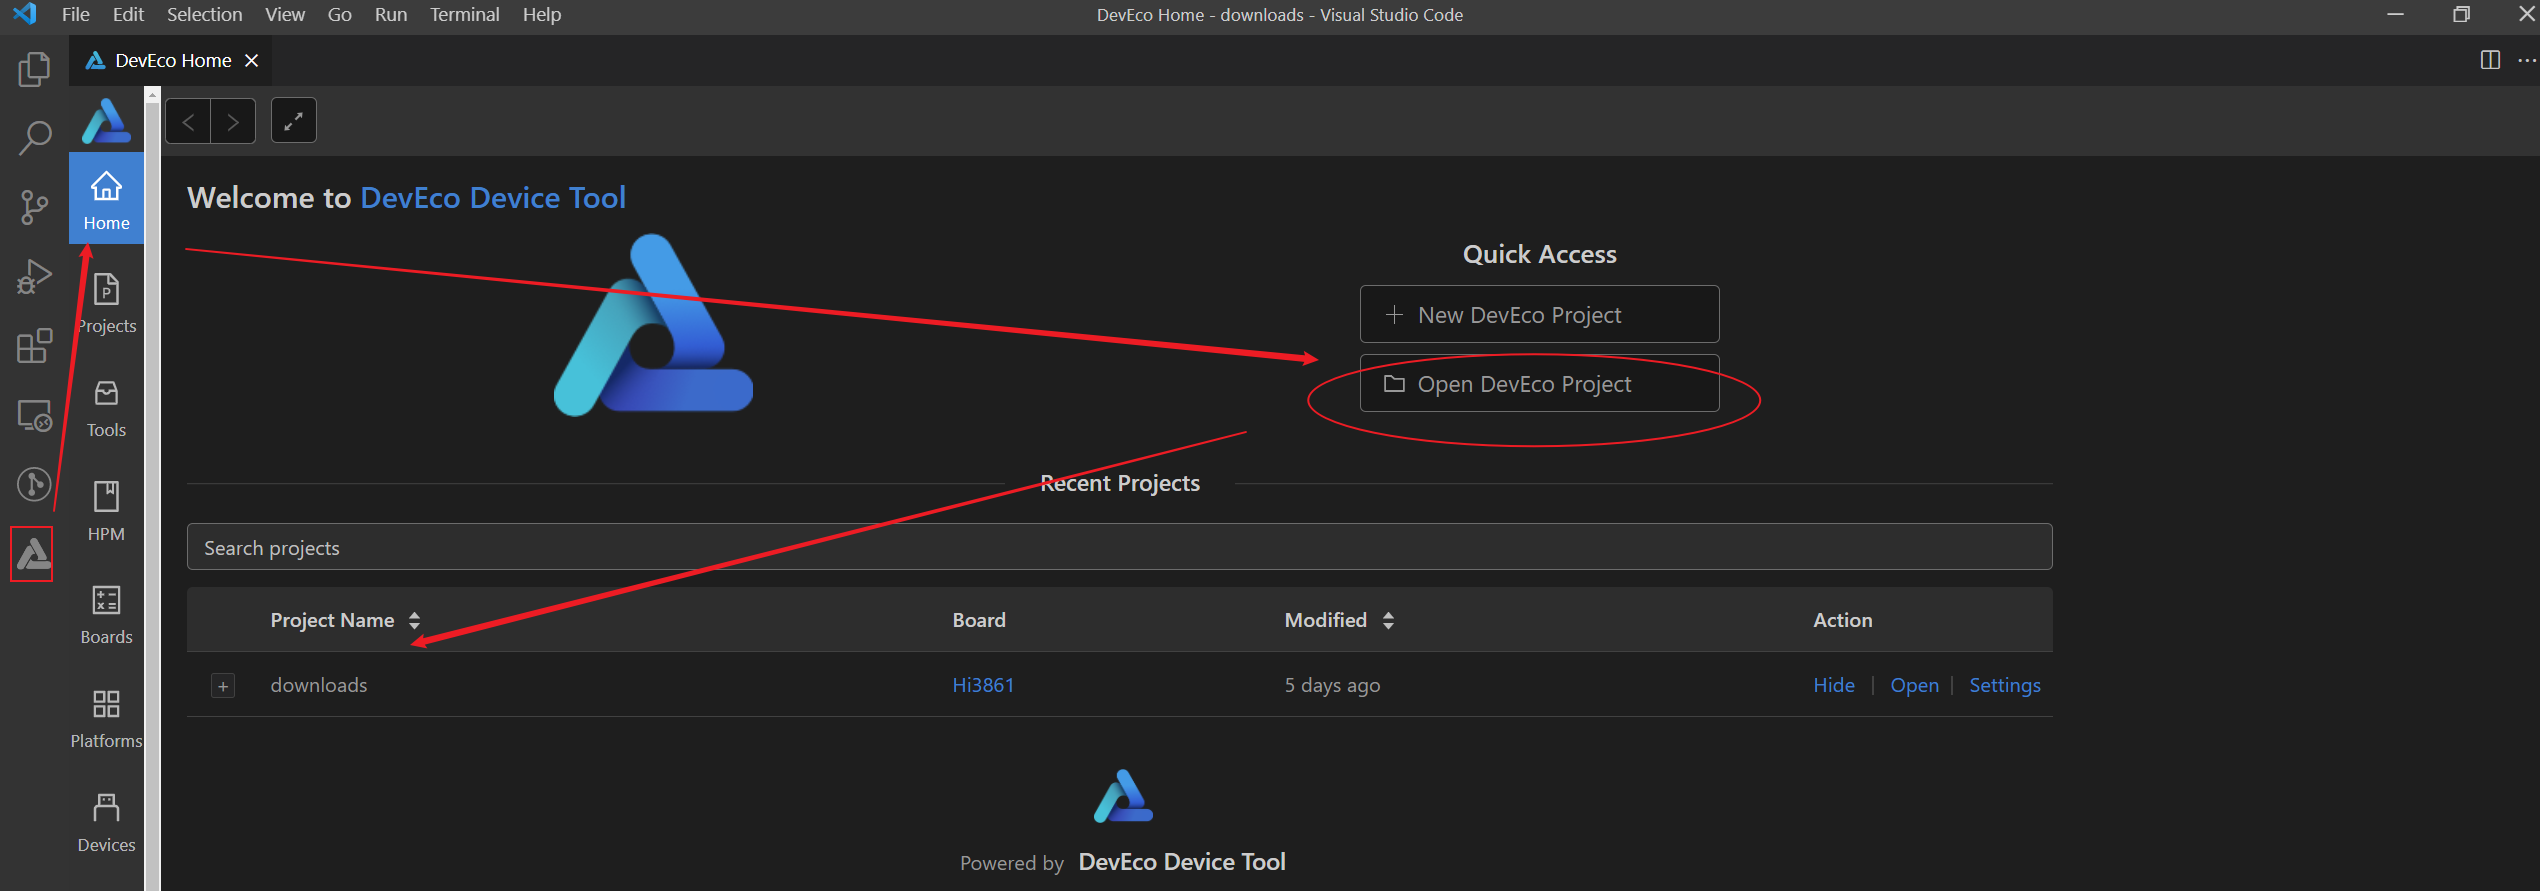The height and width of the screenshot is (891, 2540).
Task: Focus the Search projects field
Action: tap(1119, 547)
